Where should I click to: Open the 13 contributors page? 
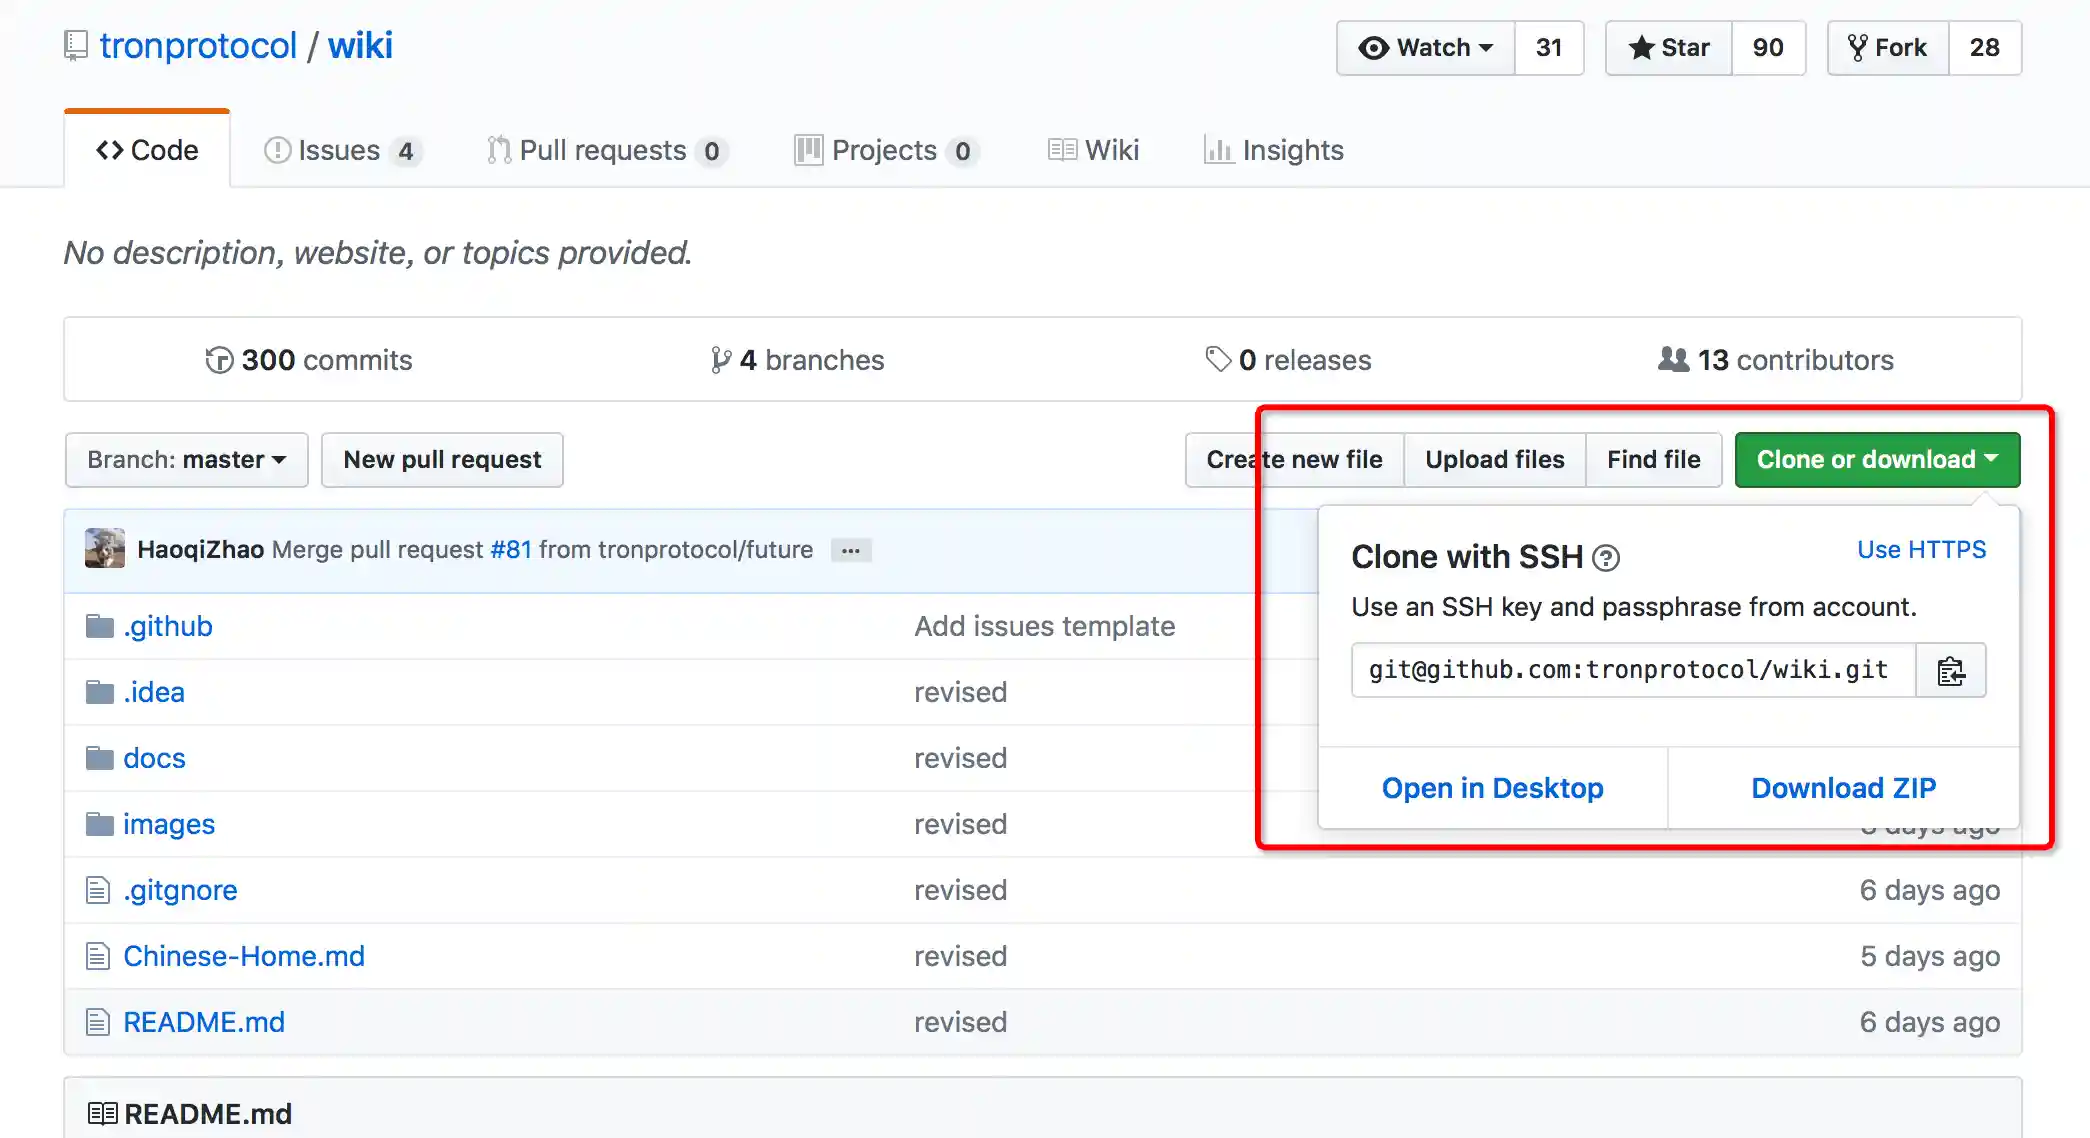(1776, 360)
